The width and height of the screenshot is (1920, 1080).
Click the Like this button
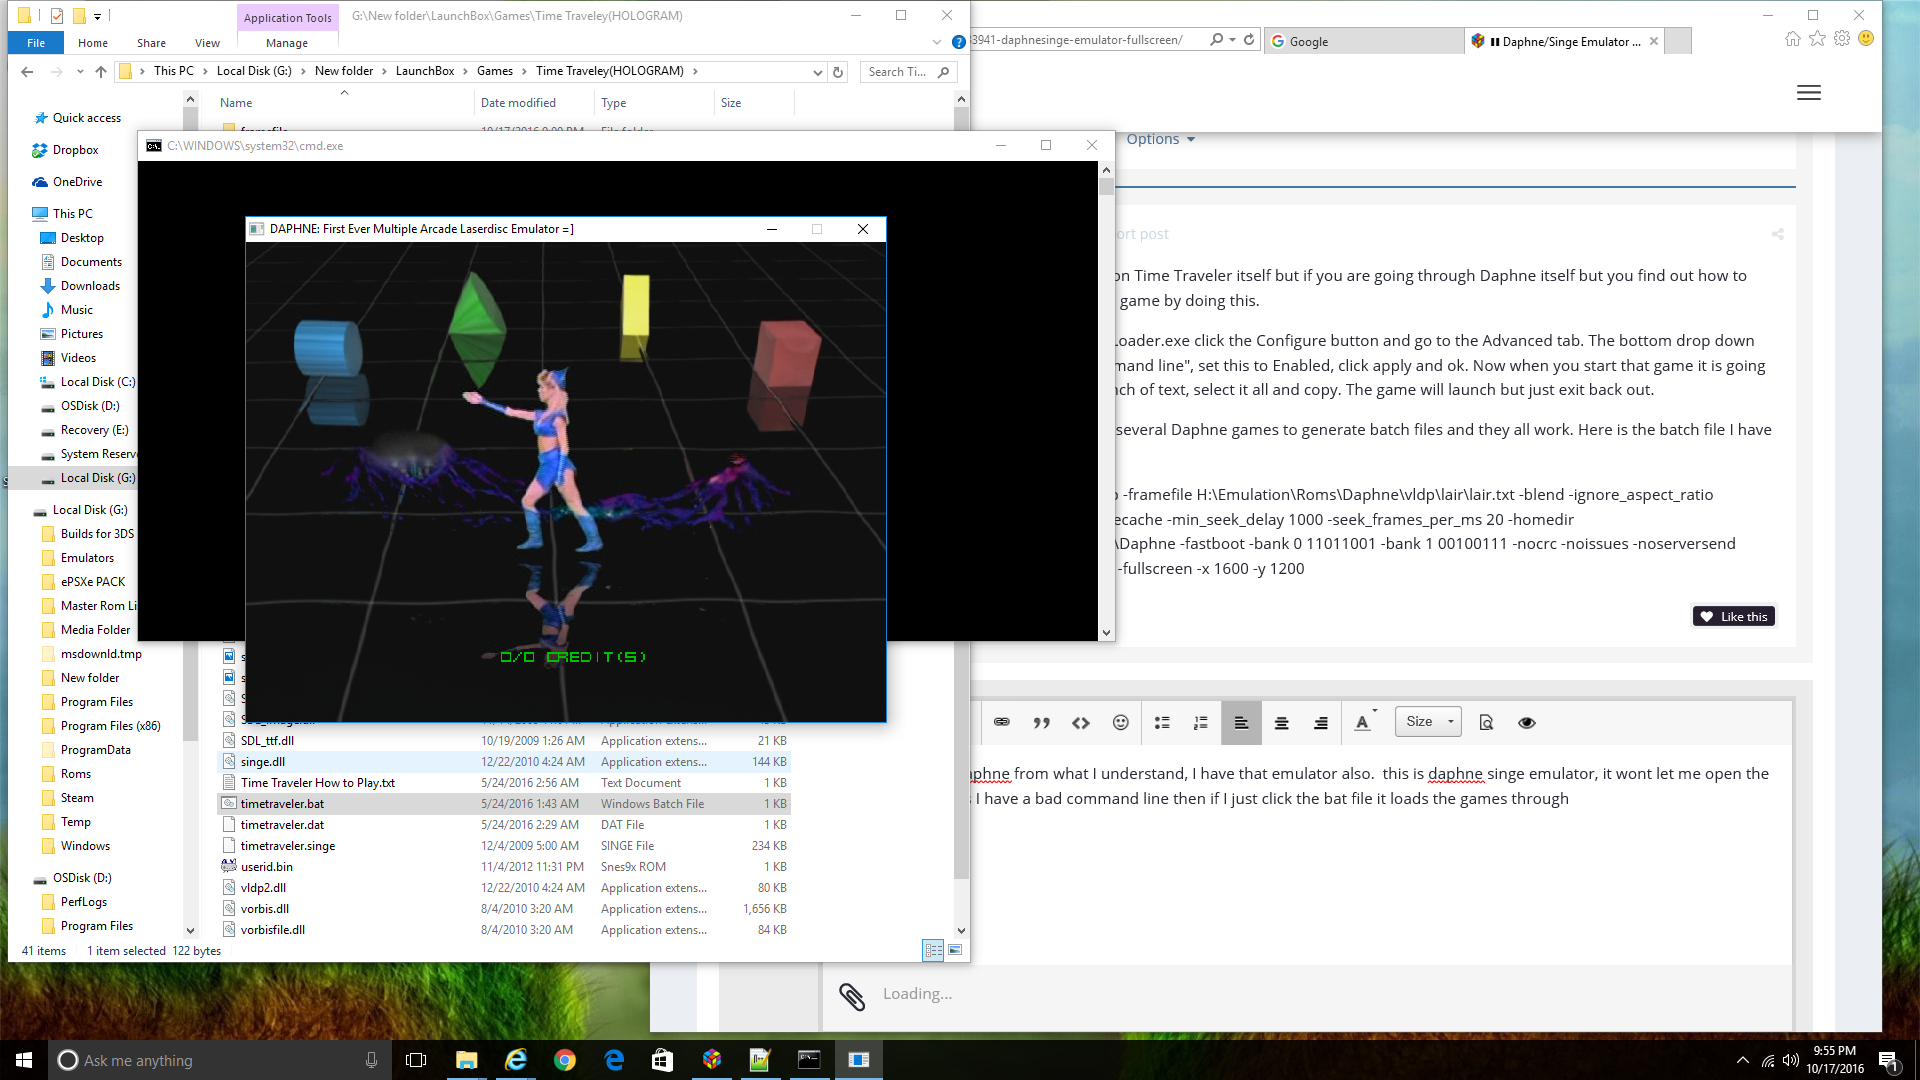pos(1734,616)
